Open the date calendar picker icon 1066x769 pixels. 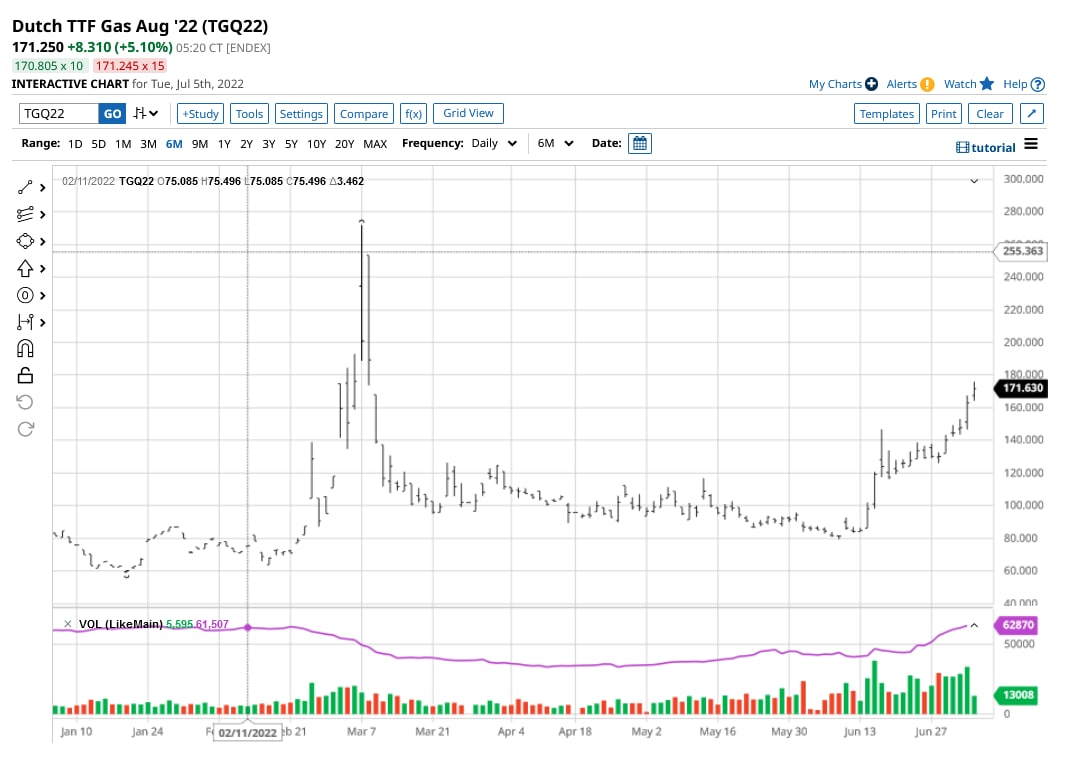(x=640, y=143)
